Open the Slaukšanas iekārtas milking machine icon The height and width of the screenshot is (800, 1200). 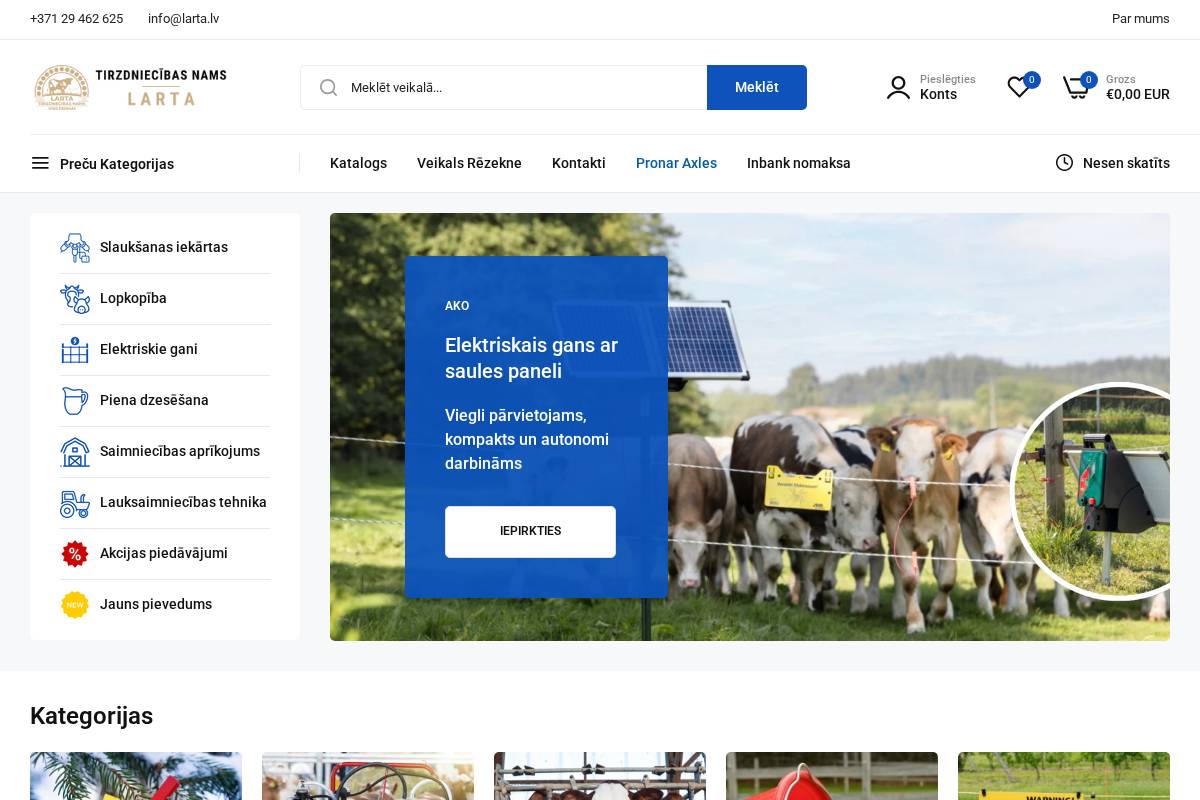coord(75,248)
